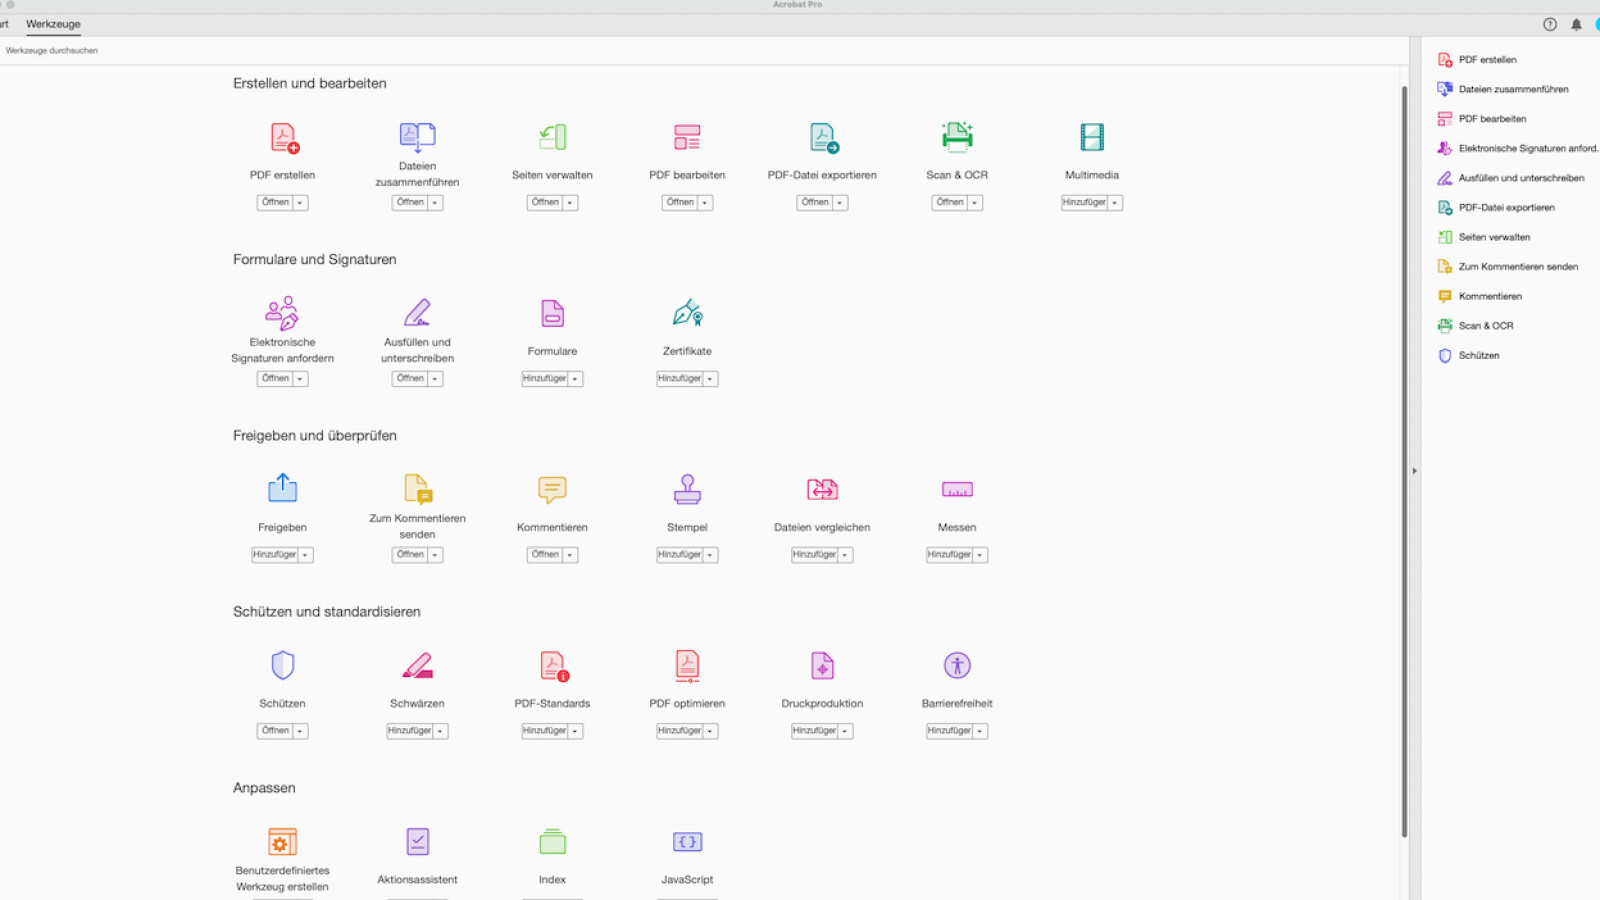Select the Freigeben share icon

[282, 490]
